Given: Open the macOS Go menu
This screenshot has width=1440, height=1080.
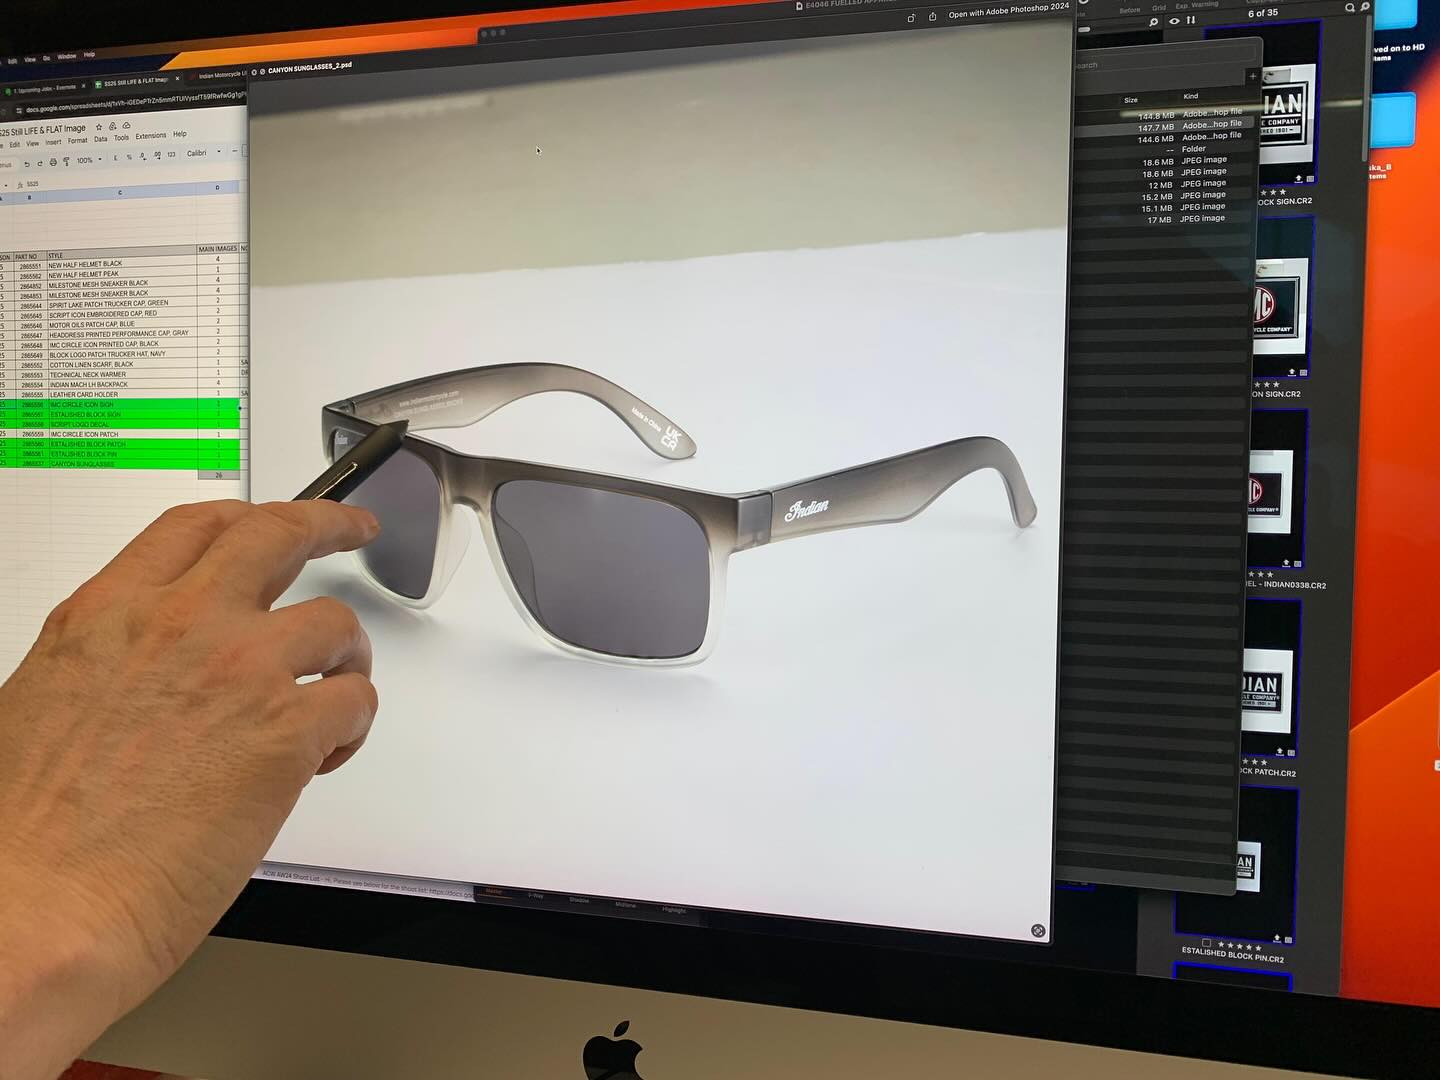Looking at the screenshot, I should click(46, 58).
